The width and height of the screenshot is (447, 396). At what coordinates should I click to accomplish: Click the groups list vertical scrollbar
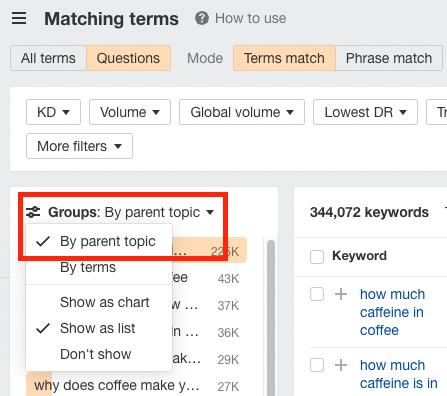pyautogui.click(x=271, y=317)
